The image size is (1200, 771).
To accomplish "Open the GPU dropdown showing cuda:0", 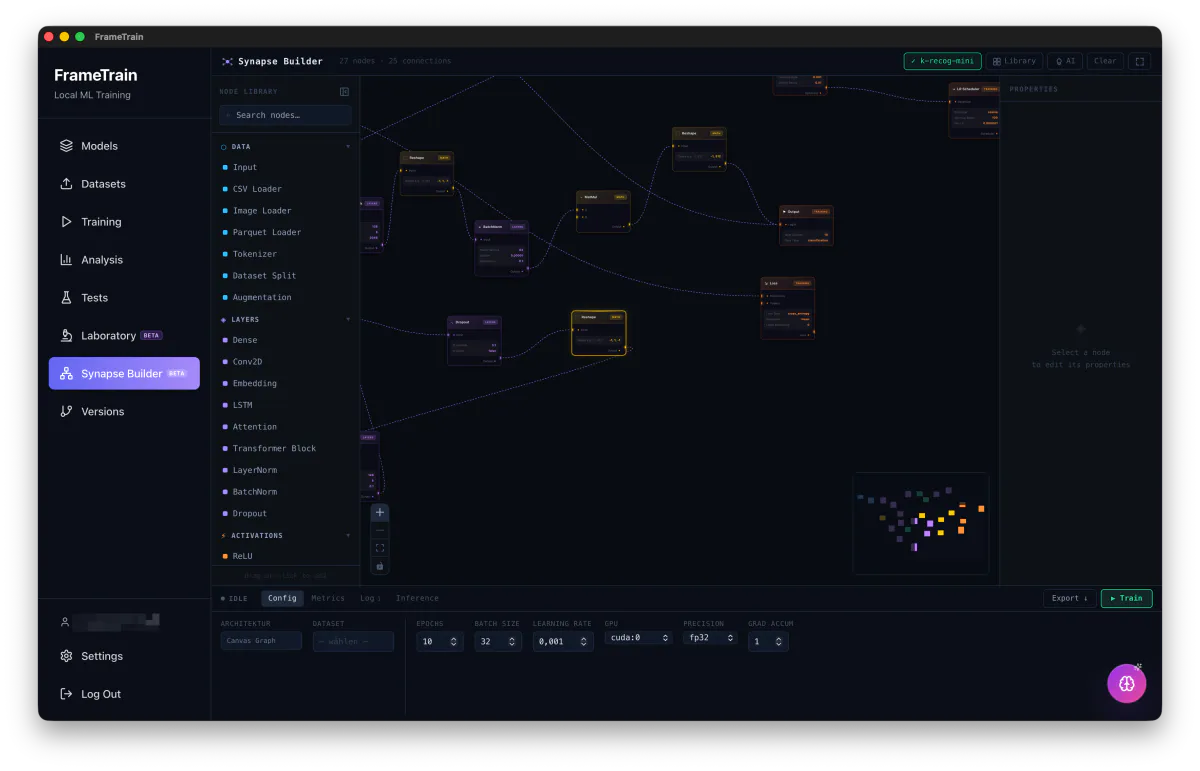I will click(638, 637).
